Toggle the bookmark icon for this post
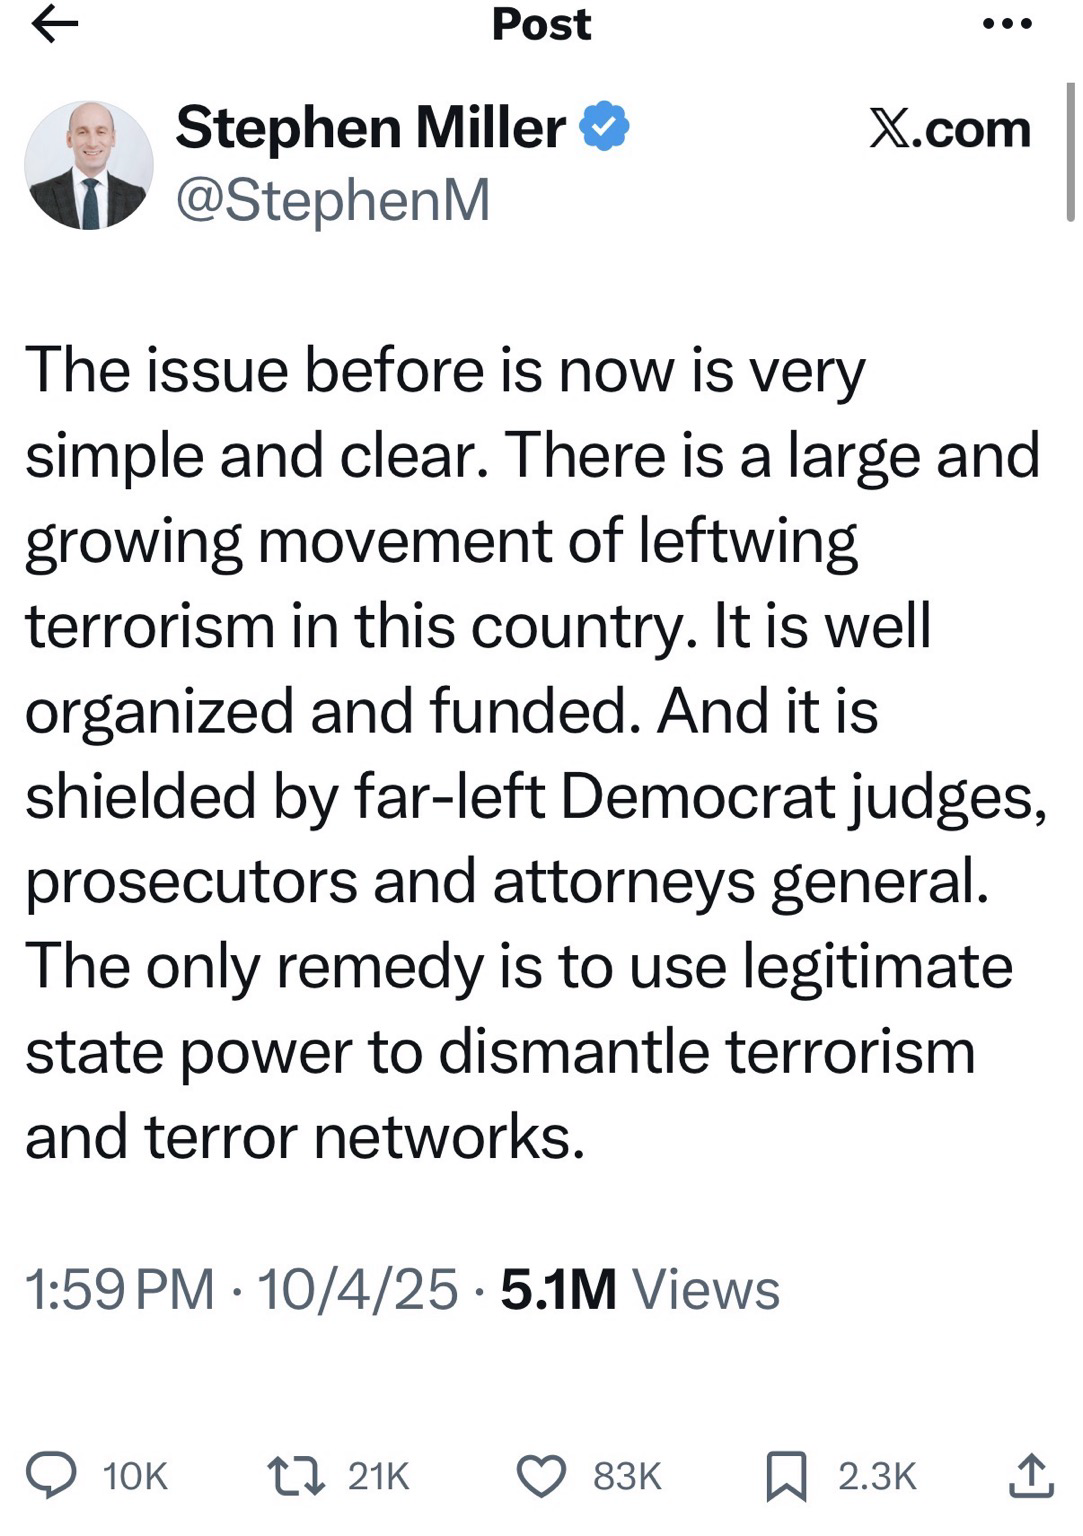 [x=786, y=1477]
